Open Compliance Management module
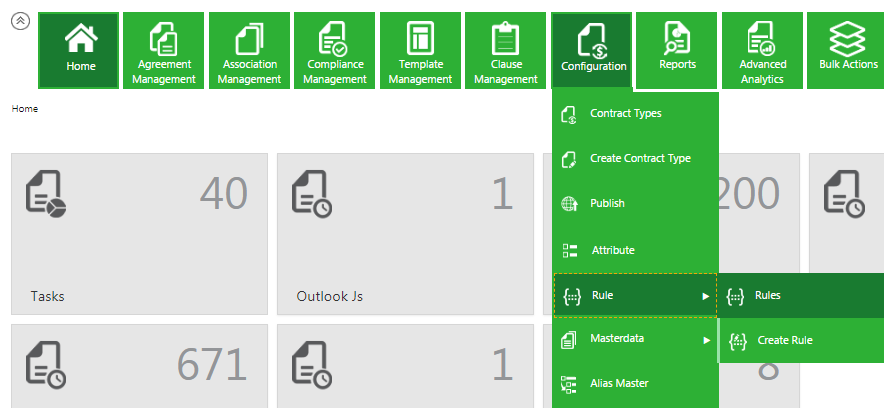 click(x=335, y=50)
